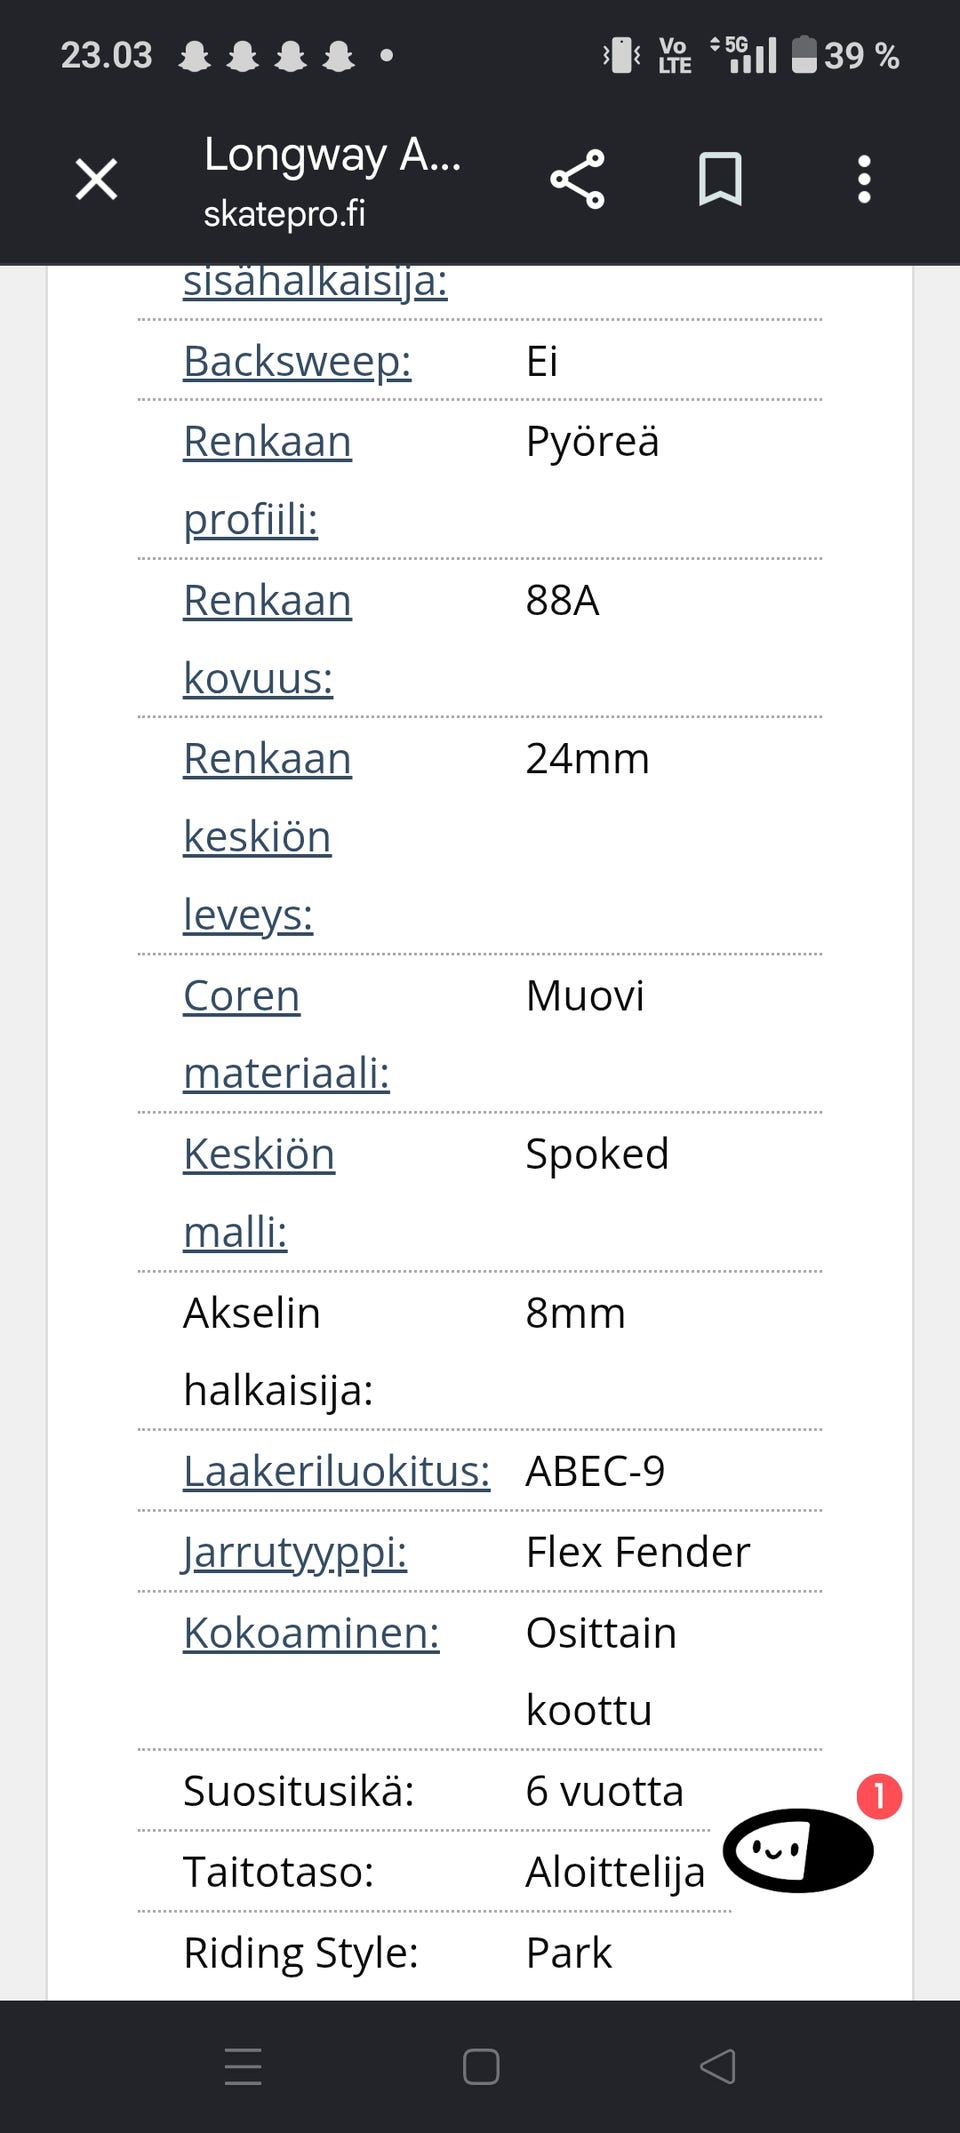
Task: Open the Jarrutyyppi link
Action: [x=295, y=1552]
